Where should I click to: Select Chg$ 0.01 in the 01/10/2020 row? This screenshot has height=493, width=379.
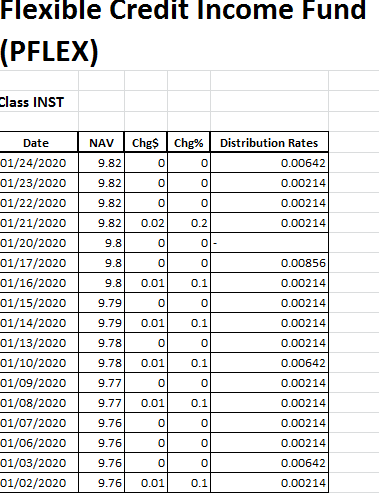(146, 363)
